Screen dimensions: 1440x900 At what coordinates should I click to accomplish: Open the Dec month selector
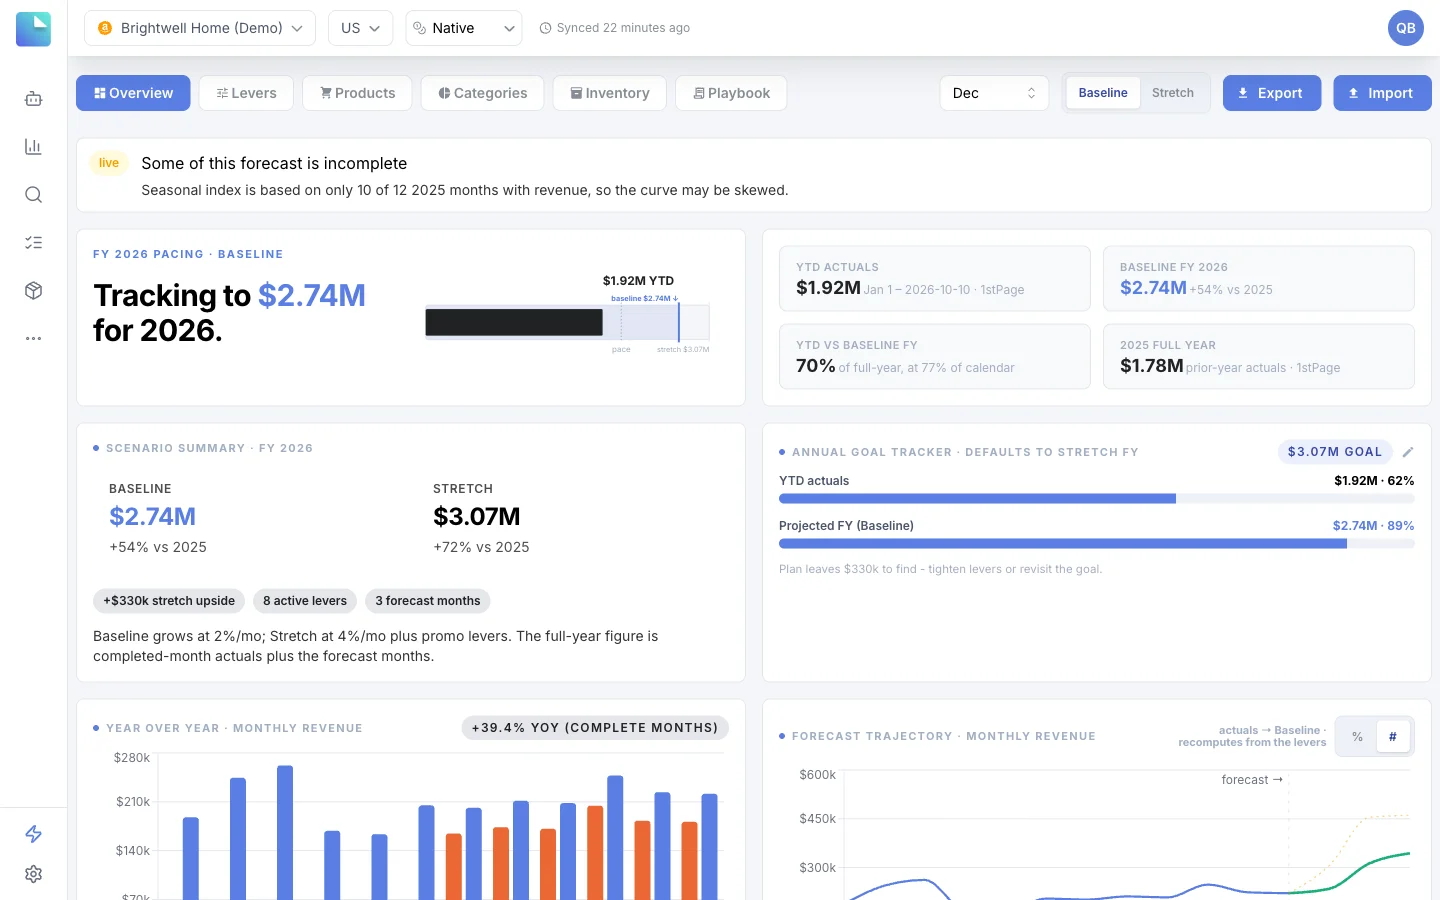pos(994,93)
